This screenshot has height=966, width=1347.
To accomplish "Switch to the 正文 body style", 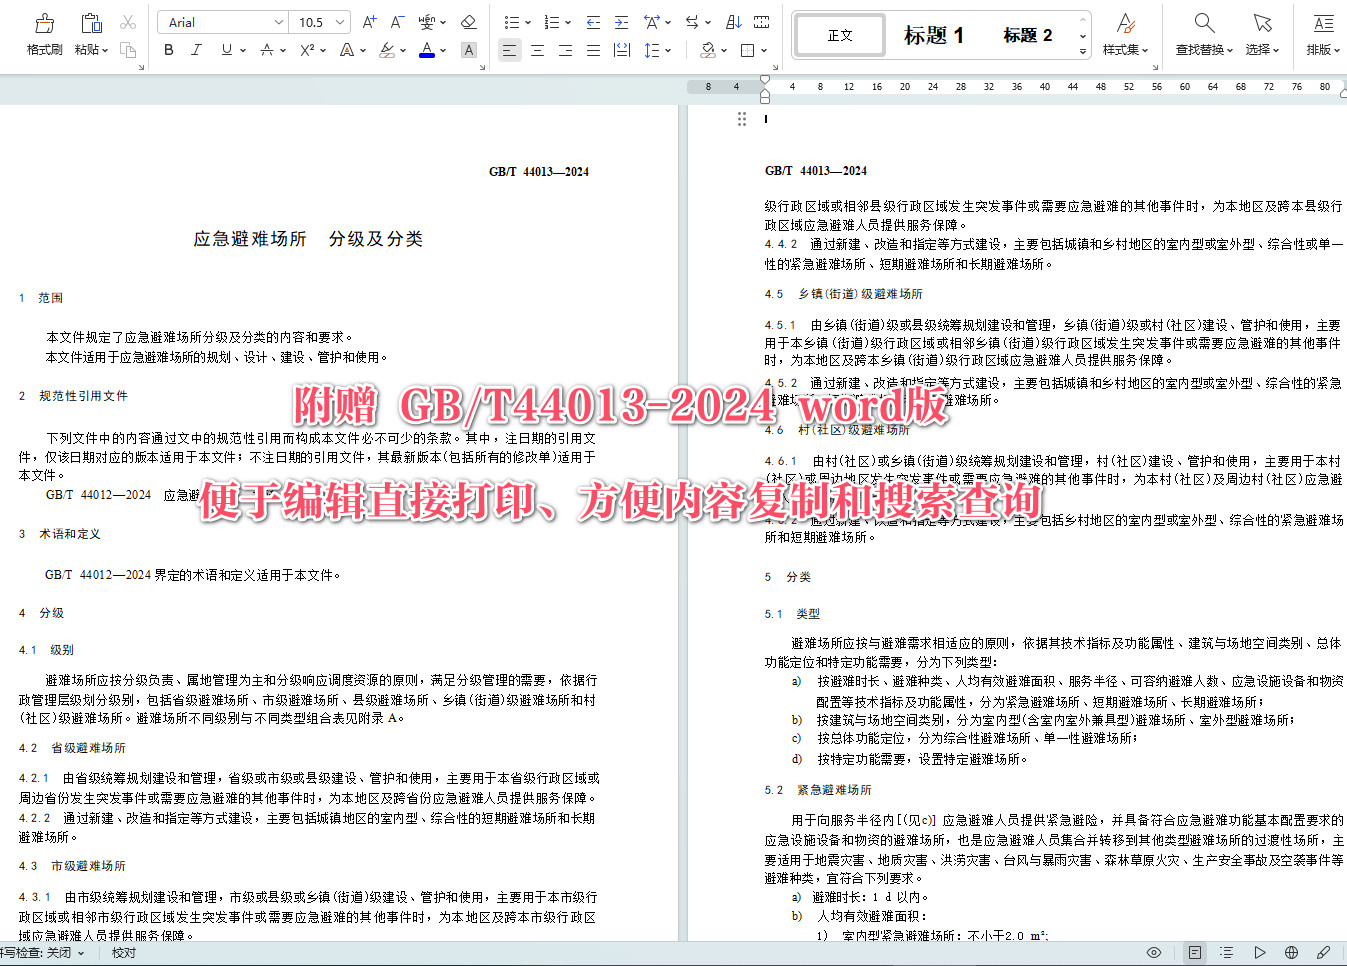I will tap(839, 34).
